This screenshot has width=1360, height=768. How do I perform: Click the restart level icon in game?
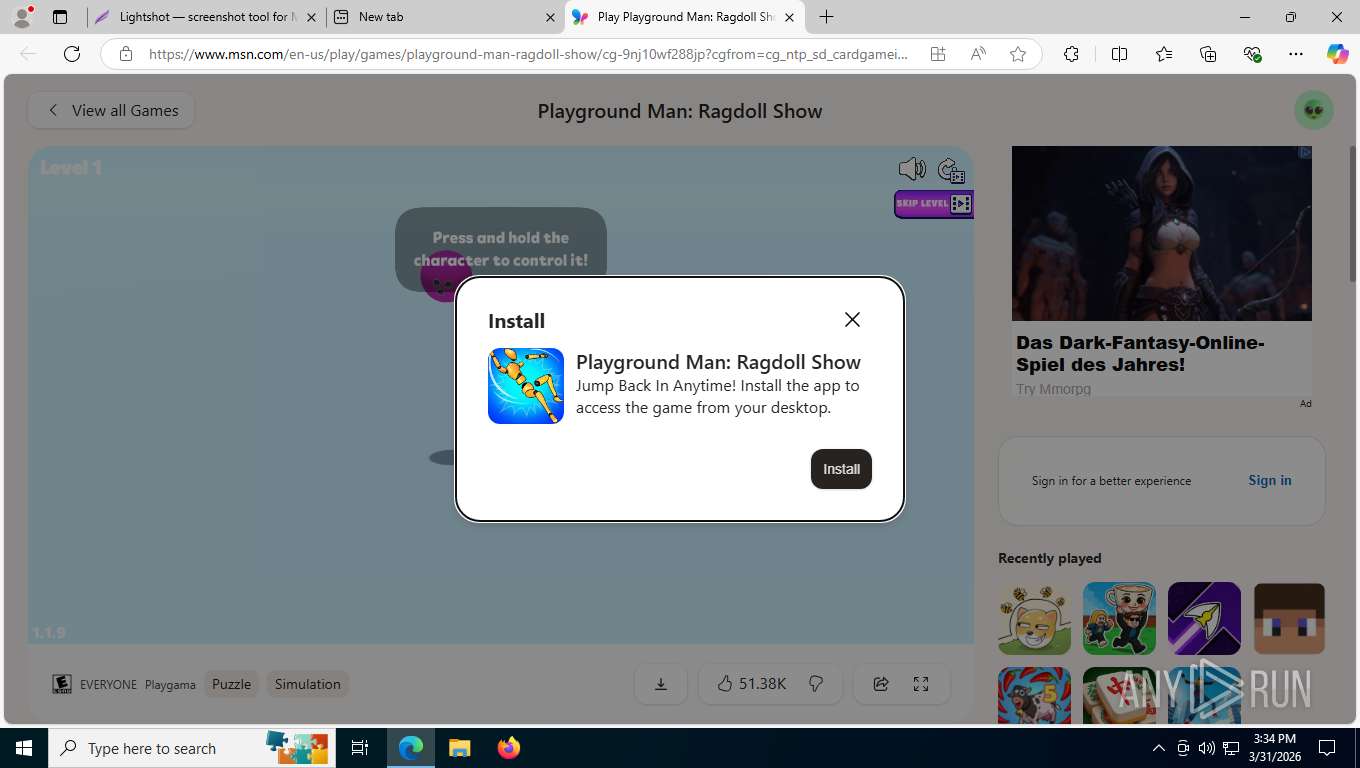coord(951,170)
